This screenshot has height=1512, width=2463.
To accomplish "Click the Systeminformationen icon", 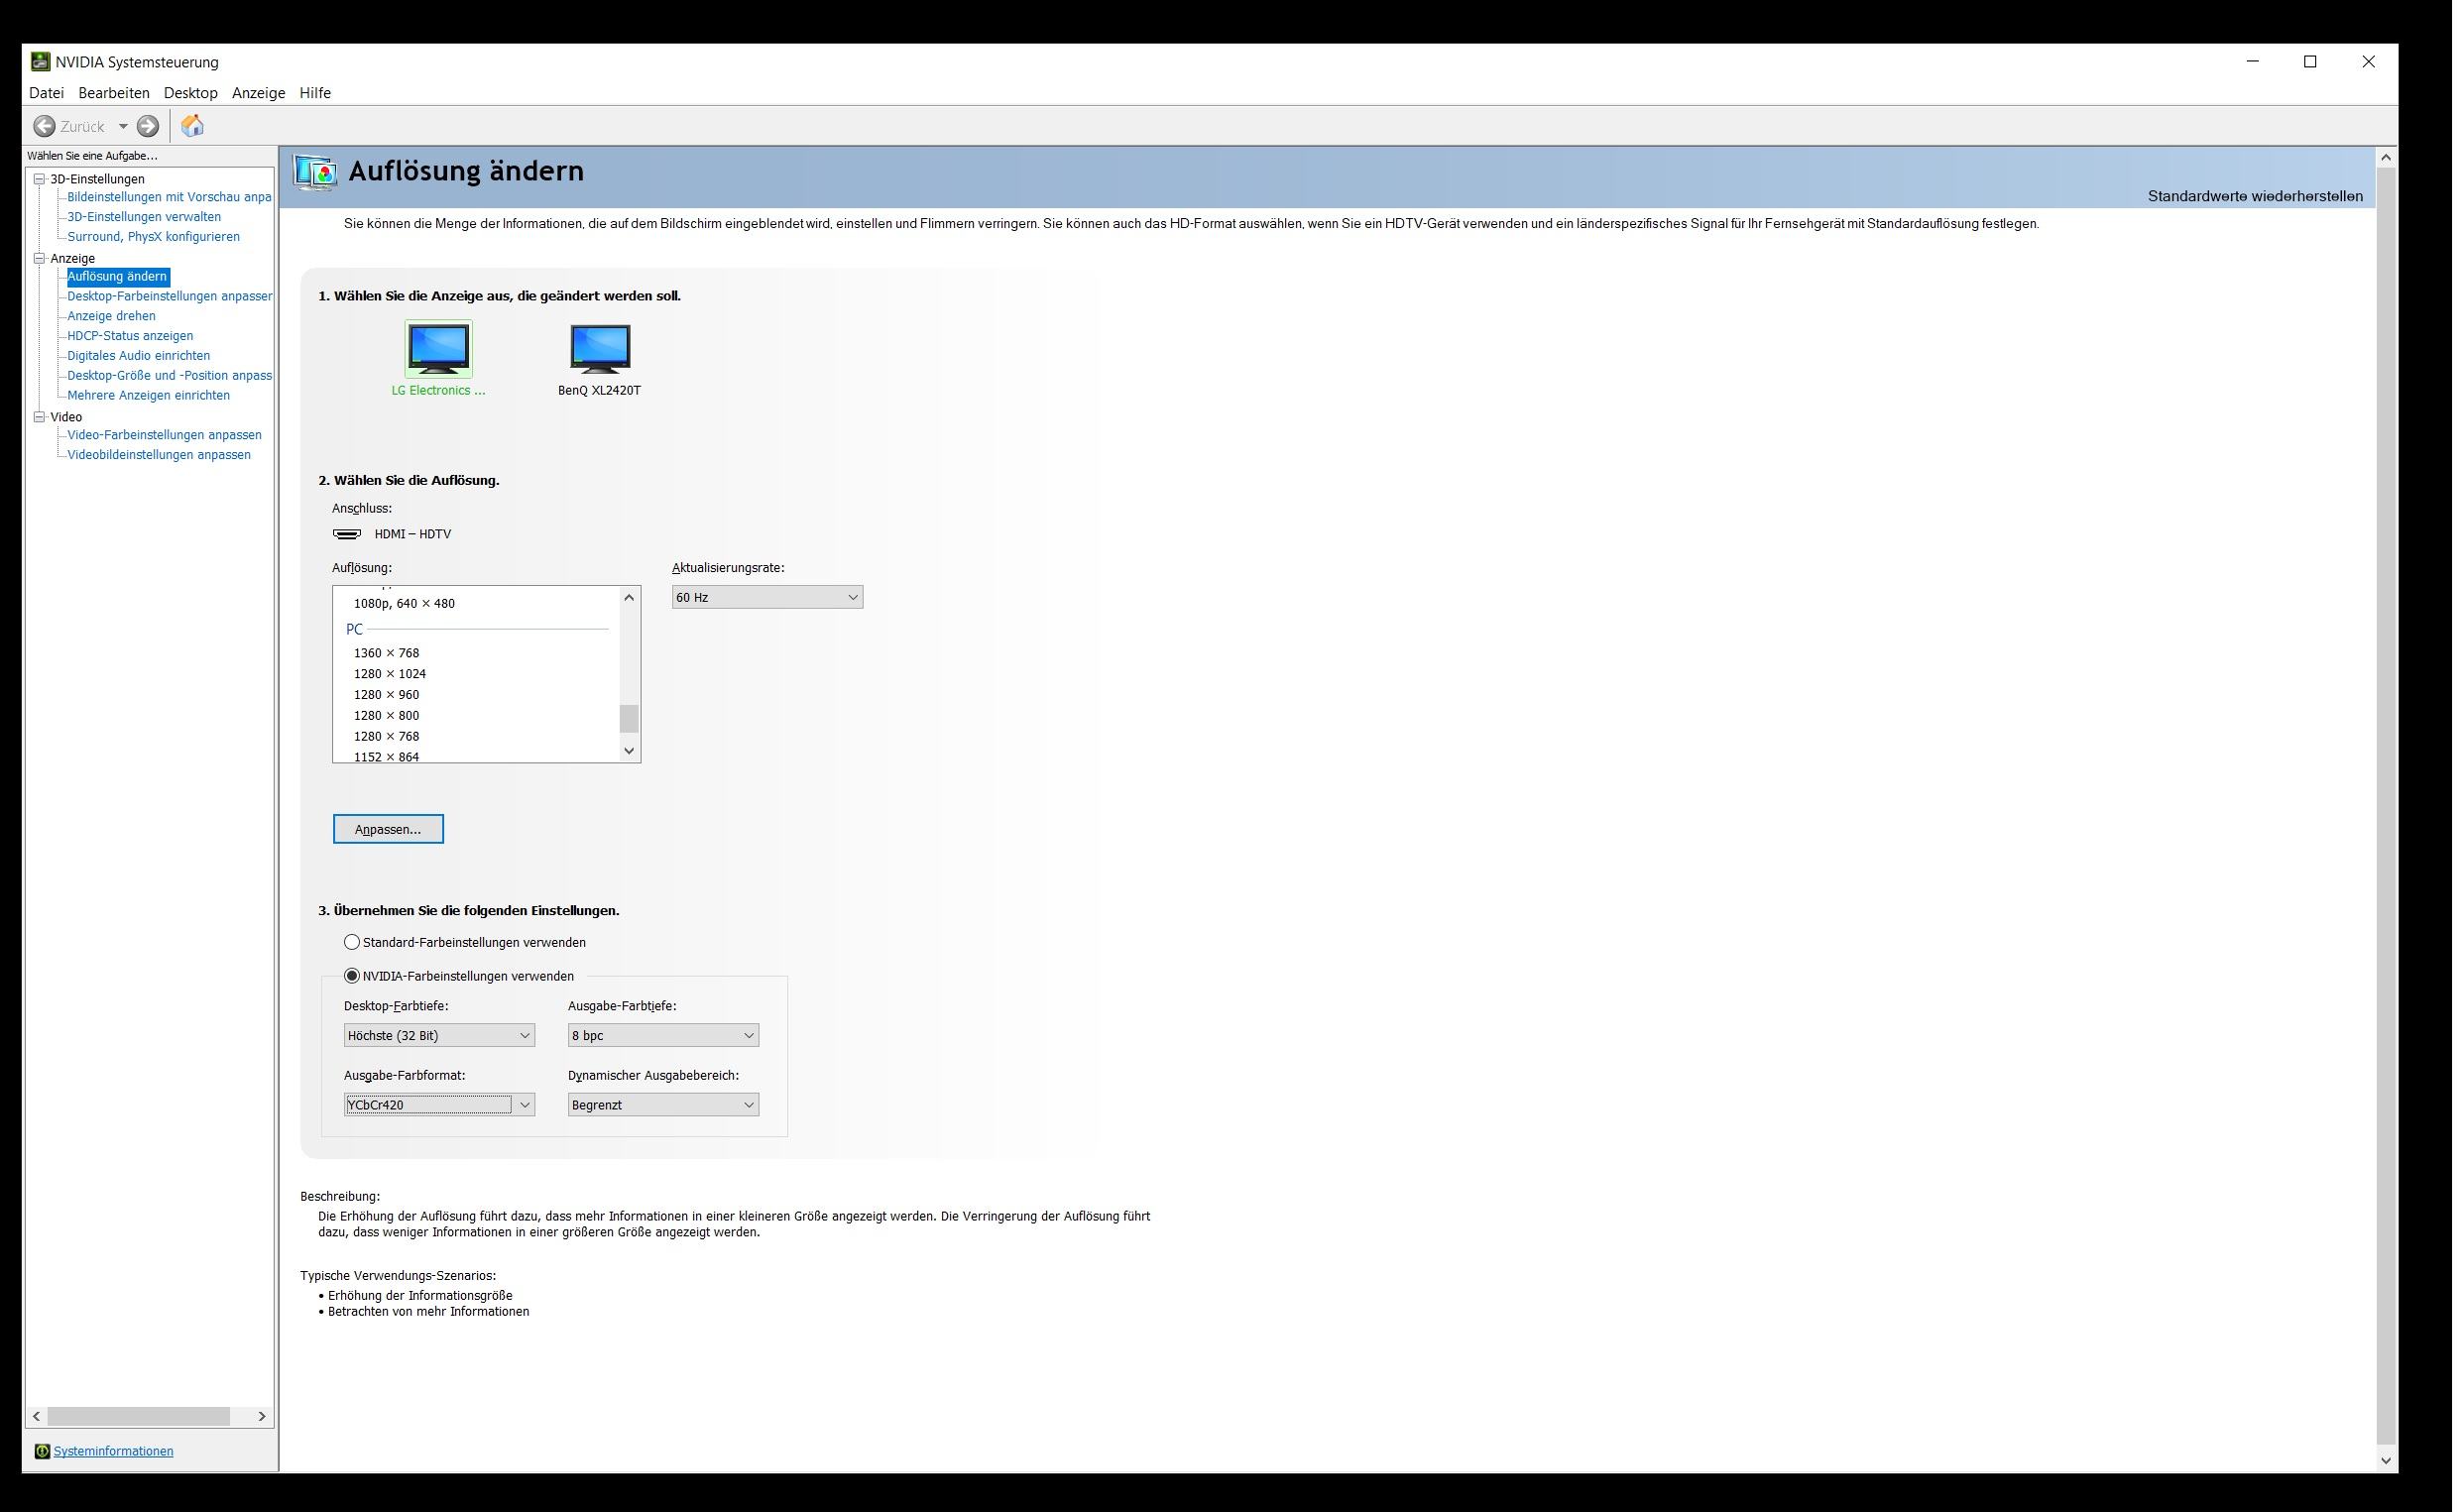I will pyautogui.click(x=42, y=1451).
